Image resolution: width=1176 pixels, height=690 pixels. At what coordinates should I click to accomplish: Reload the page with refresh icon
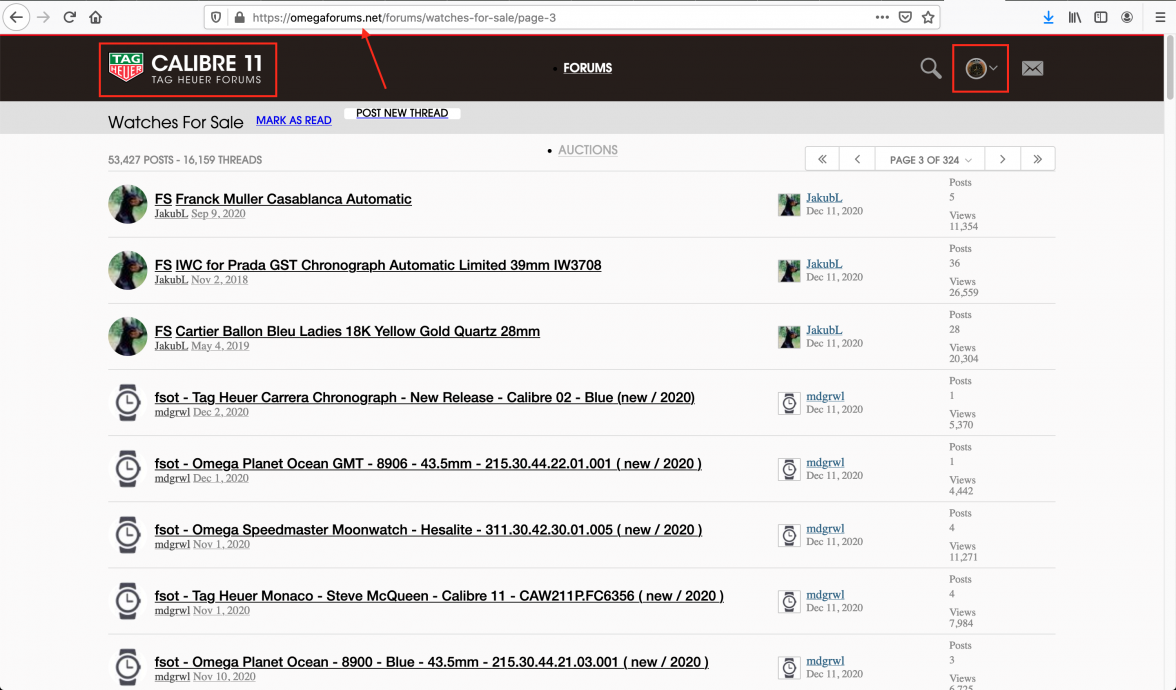[x=70, y=17]
